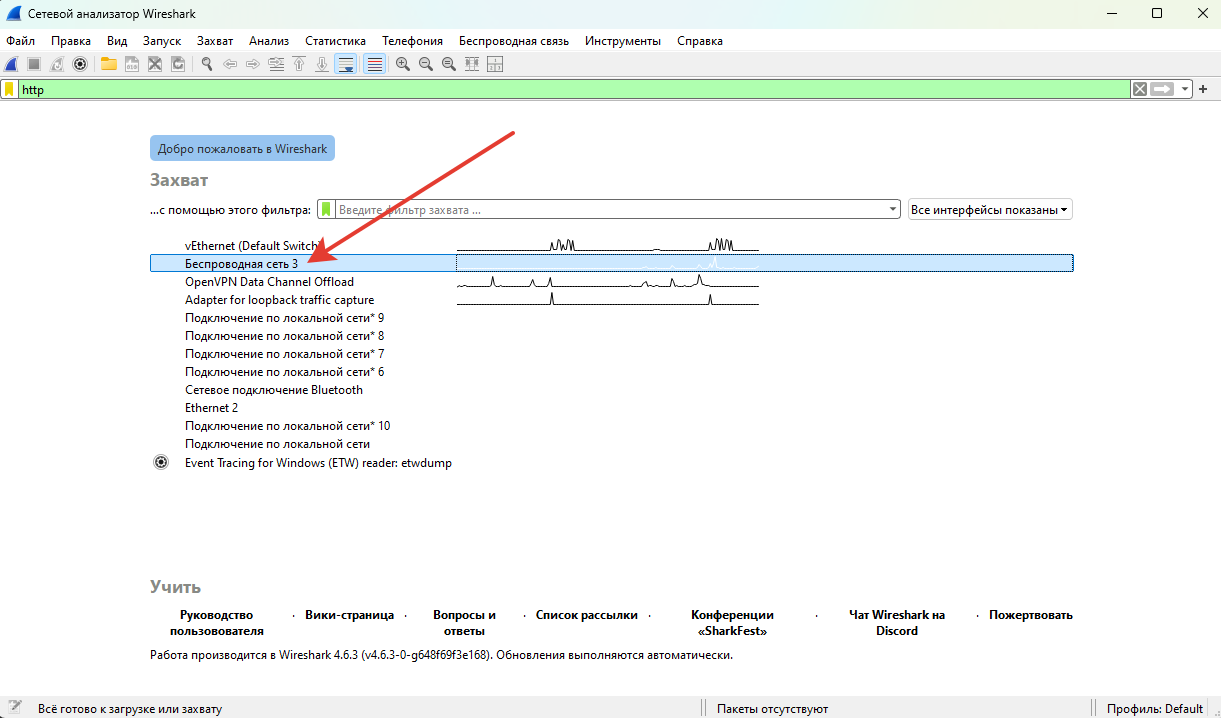The image size is (1221, 718).
Task: Click the go to first packet icon
Action: (299, 64)
